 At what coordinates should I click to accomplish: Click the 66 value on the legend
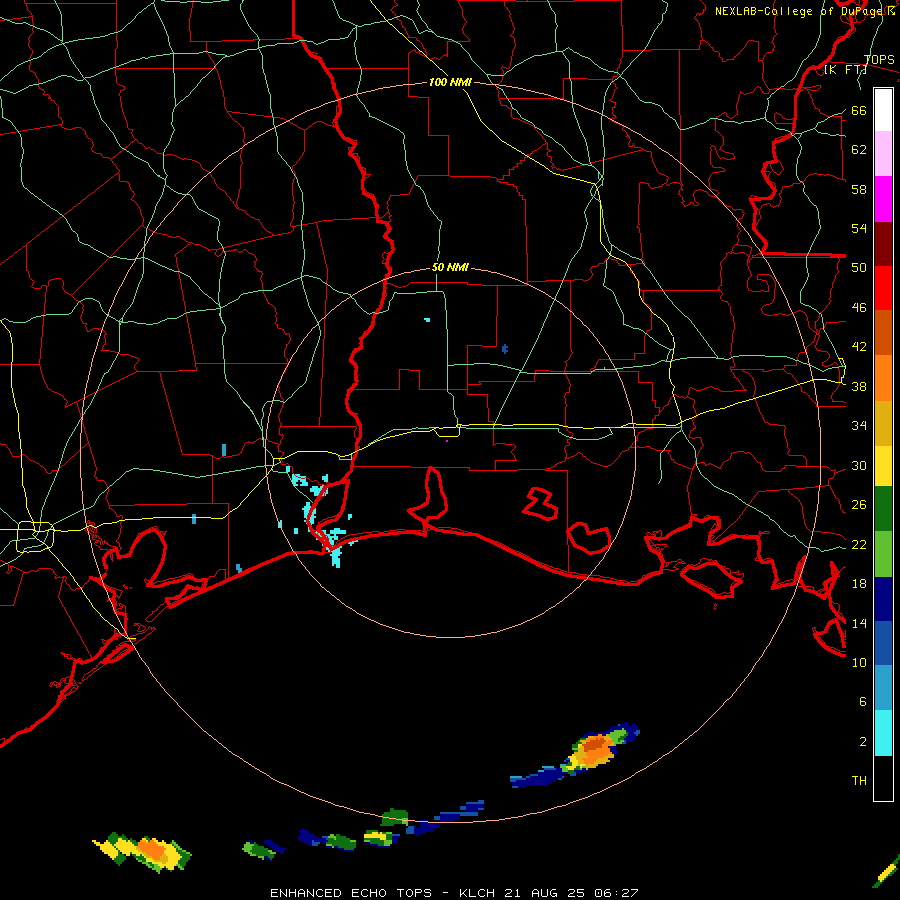pyautogui.click(x=859, y=110)
